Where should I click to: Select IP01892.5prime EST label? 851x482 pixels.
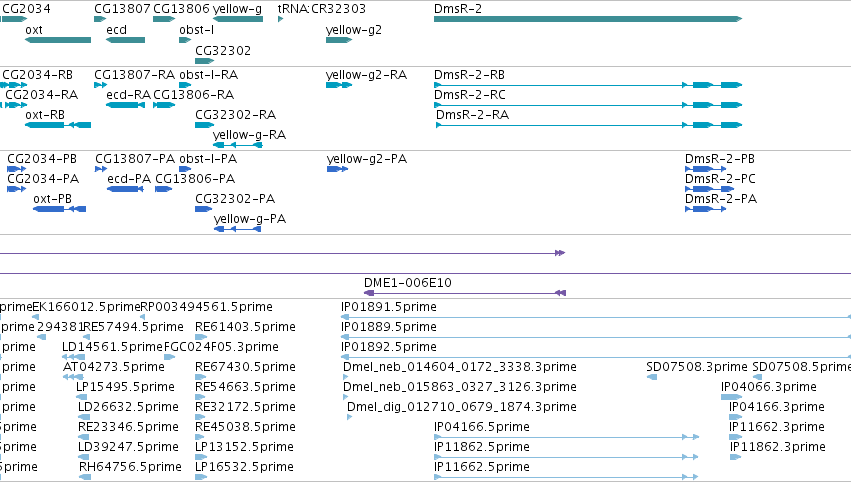tap(389, 347)
